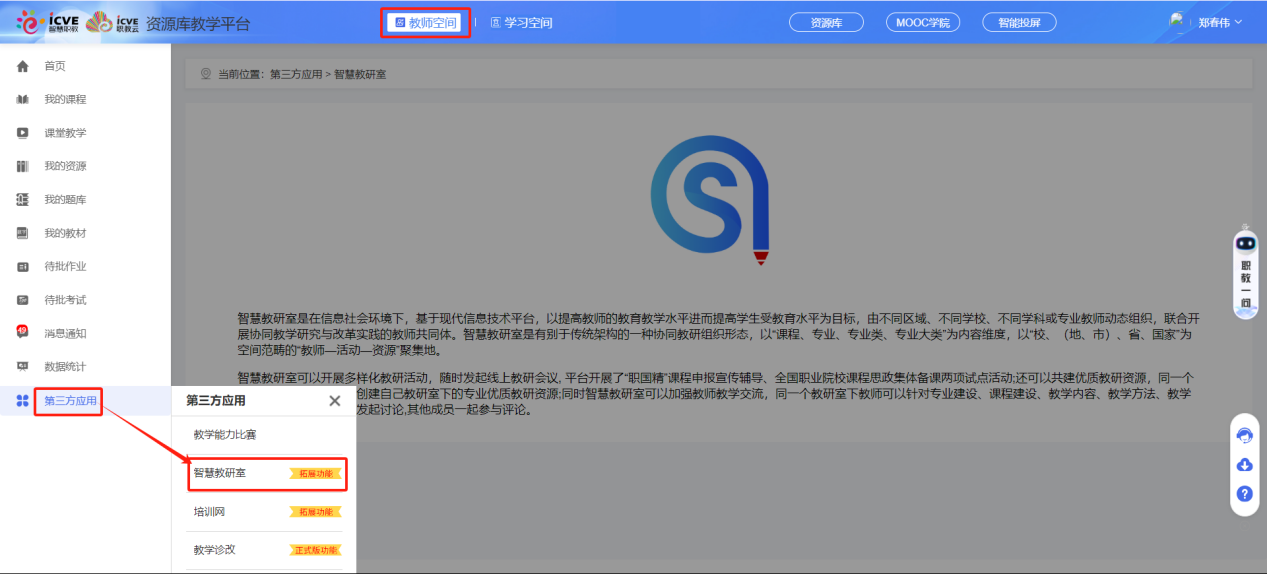Click the icon beside 待批作业
1267x574 pixels.
pos(23,267)
